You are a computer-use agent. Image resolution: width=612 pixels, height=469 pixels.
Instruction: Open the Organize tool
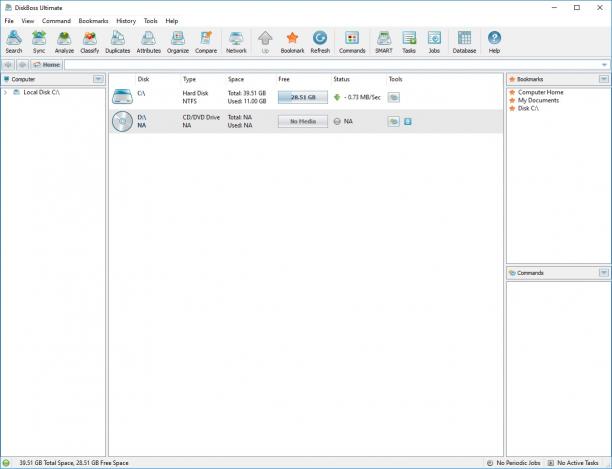(x=178, y=42)
